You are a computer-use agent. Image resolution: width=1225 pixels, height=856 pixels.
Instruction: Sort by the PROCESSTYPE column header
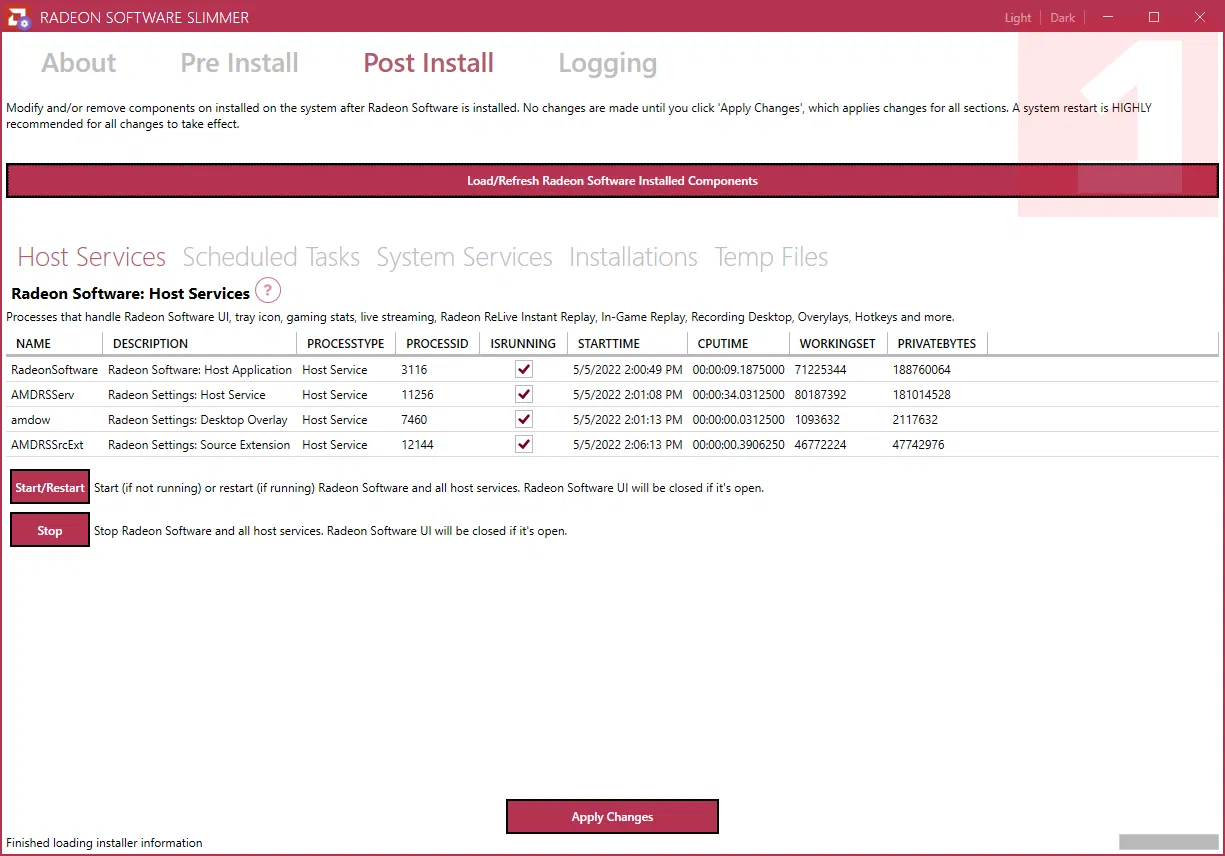[x=345, y=343]
